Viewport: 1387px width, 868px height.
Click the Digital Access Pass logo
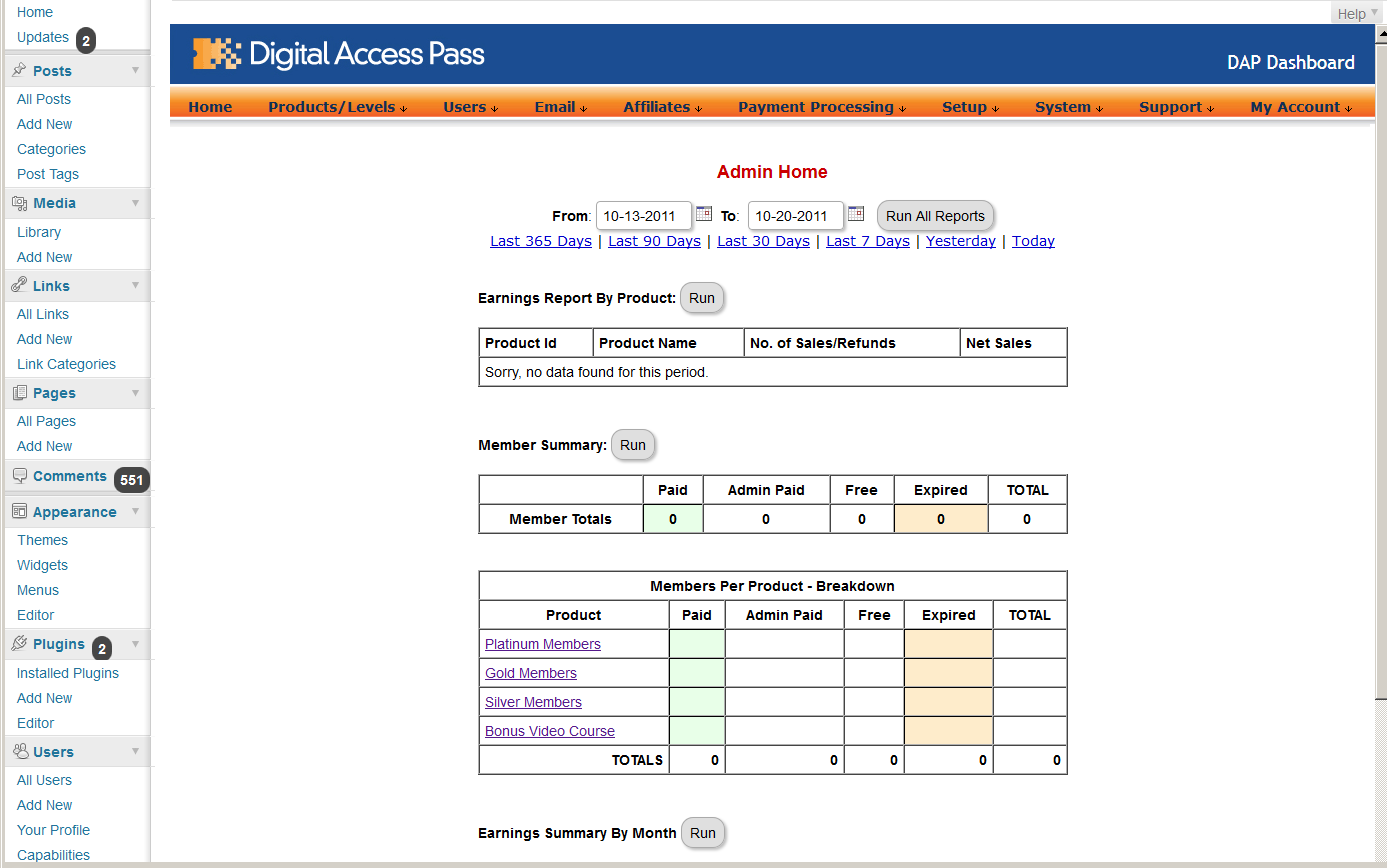(339, 54)
